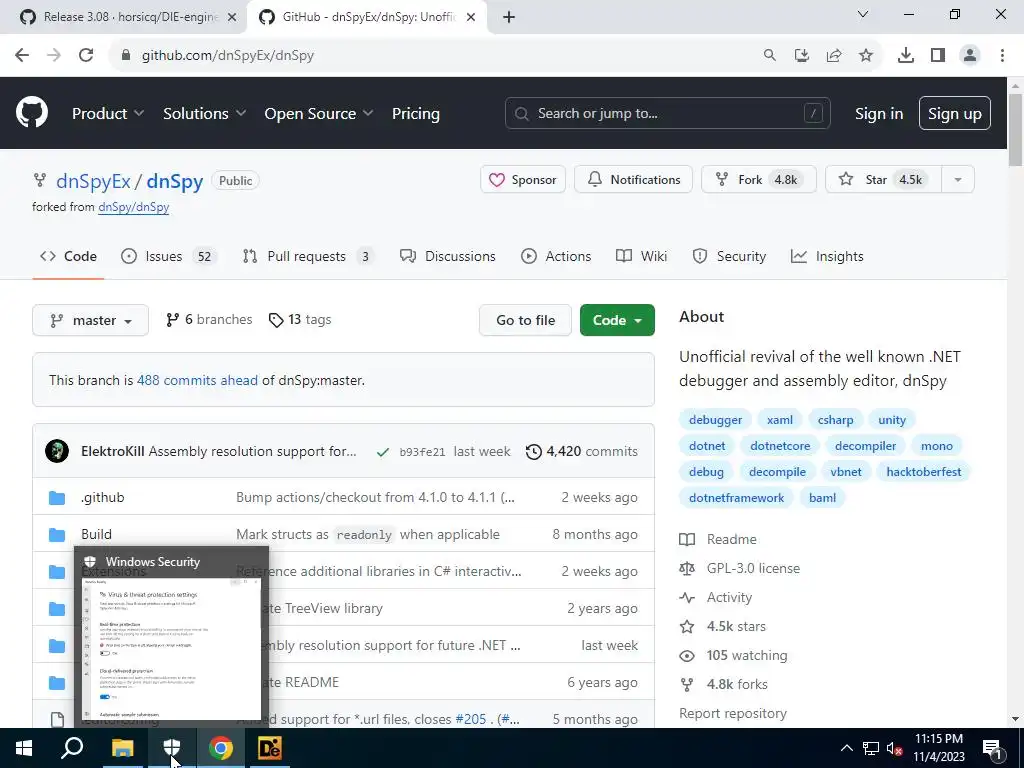Open the master branch selector
The width and height of the screenshot is (1024, 768).
91,320
